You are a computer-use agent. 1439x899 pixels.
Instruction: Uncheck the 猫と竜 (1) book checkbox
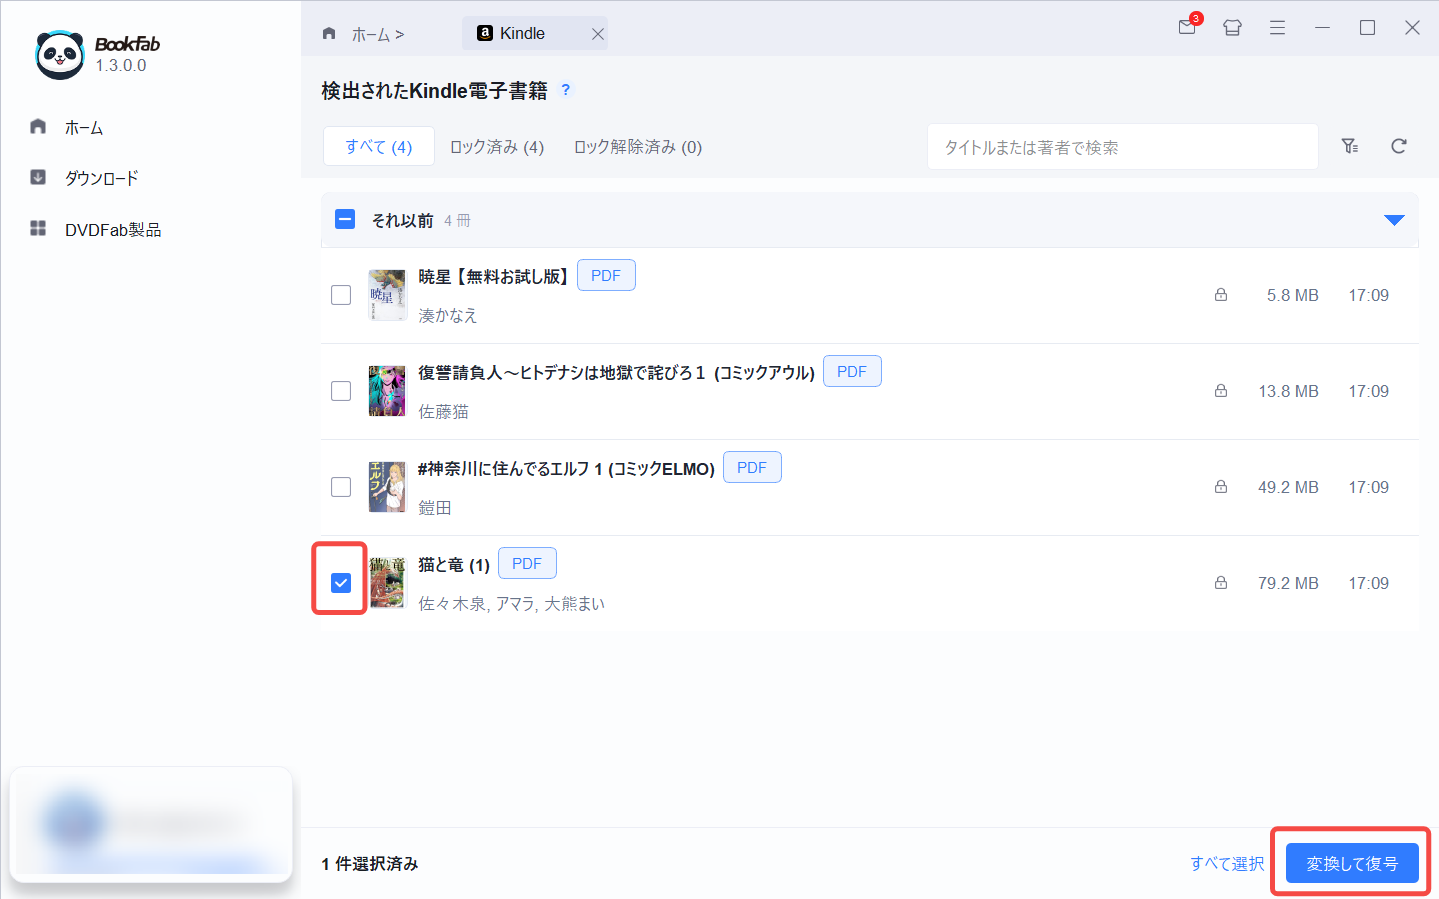[x=341, y=583]
